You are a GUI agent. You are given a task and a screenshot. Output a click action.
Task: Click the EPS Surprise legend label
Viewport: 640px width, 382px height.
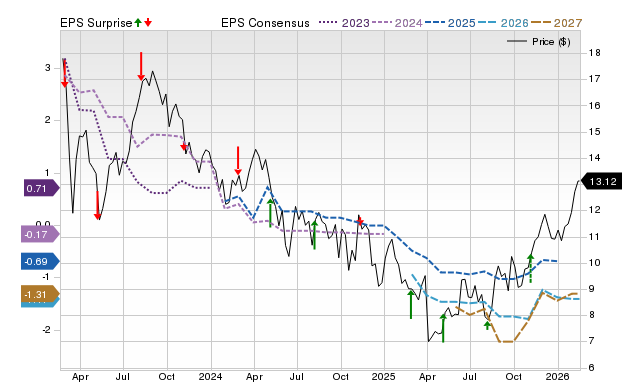coord(96,23)
